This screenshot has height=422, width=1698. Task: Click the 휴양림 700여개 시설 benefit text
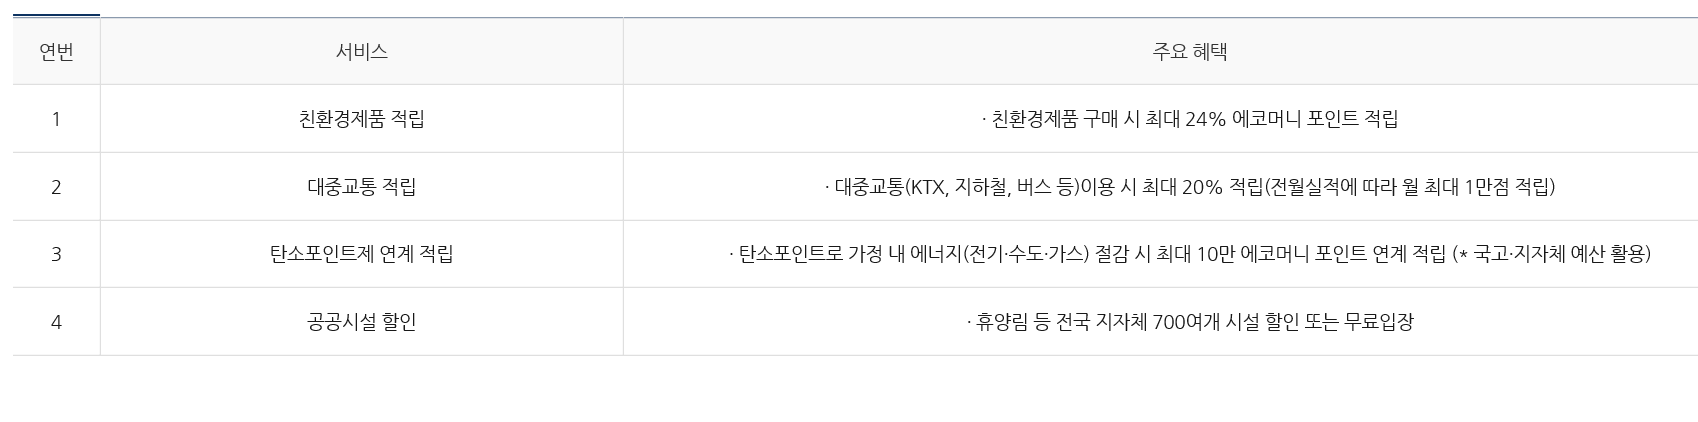[x=1190, y=322]
